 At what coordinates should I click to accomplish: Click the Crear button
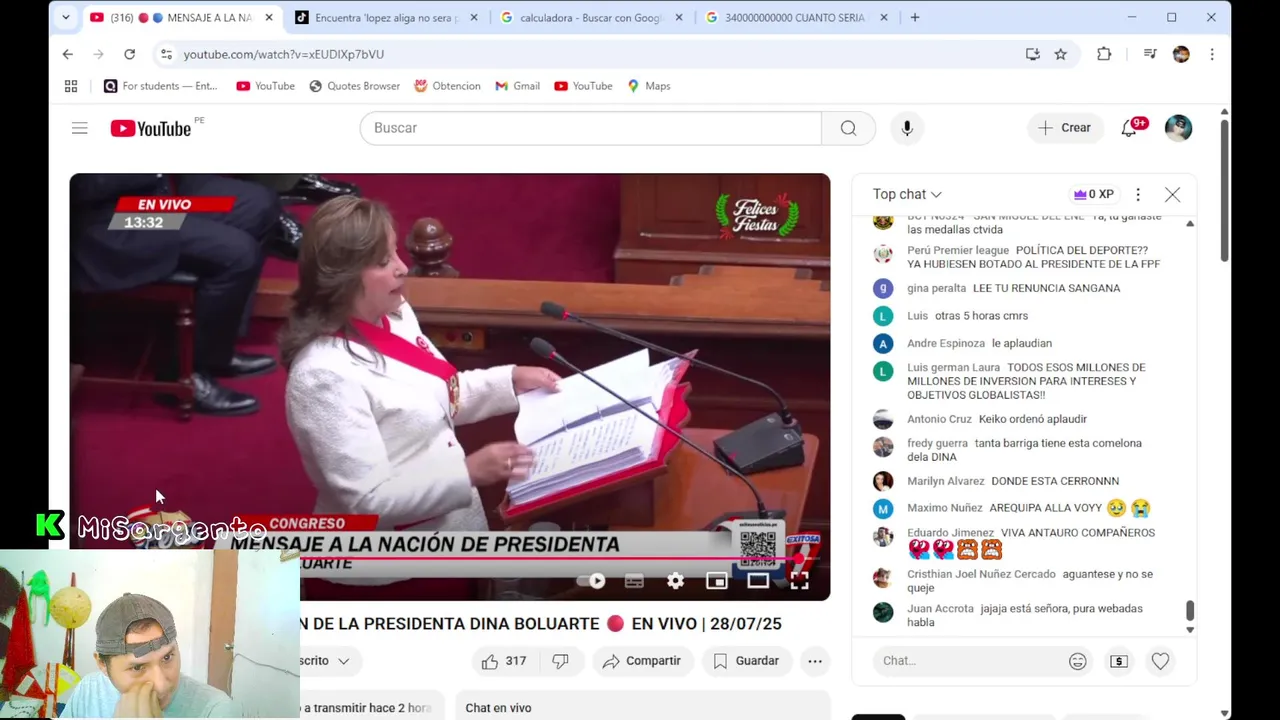(1065, 128)
